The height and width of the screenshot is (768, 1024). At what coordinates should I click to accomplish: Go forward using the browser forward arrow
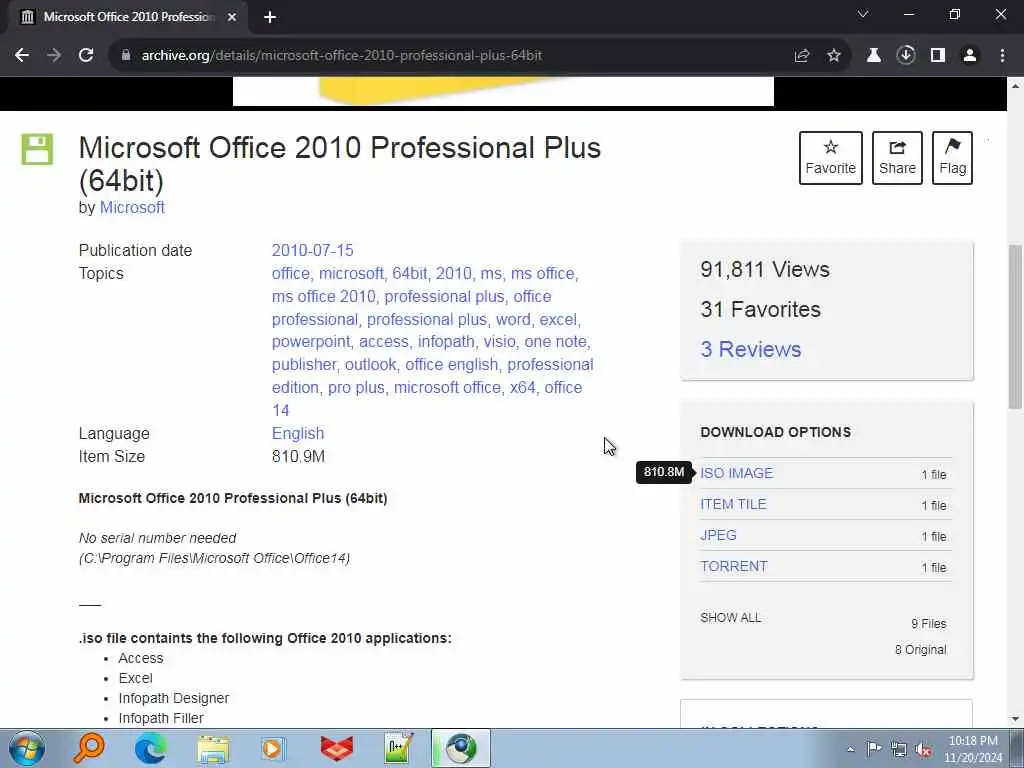click(54, 56)
